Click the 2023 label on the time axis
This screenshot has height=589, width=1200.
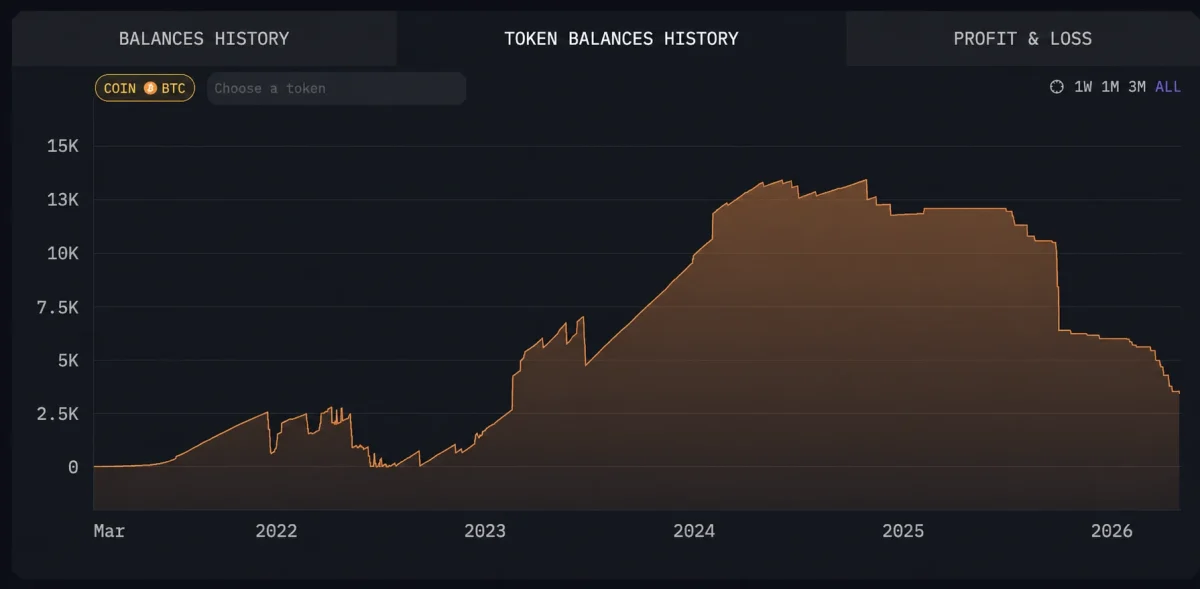[485, 531]
